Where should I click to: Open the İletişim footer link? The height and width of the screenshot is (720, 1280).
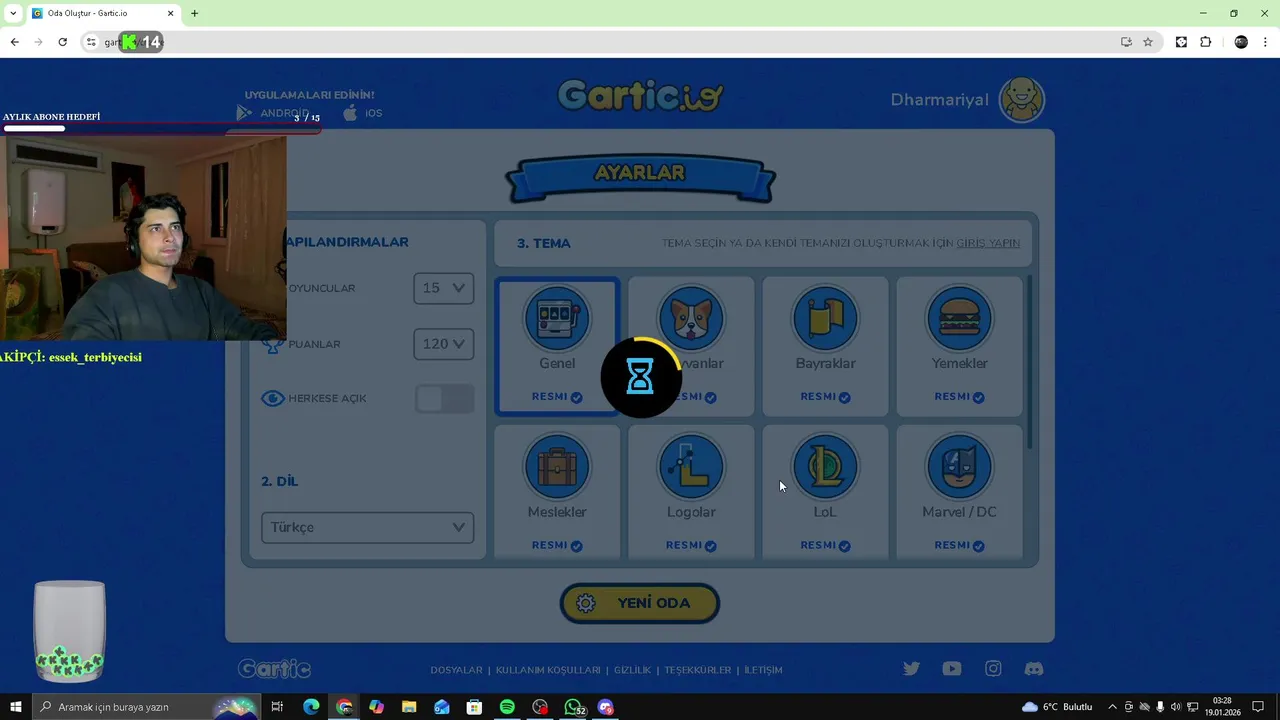[x=763, y=670]
